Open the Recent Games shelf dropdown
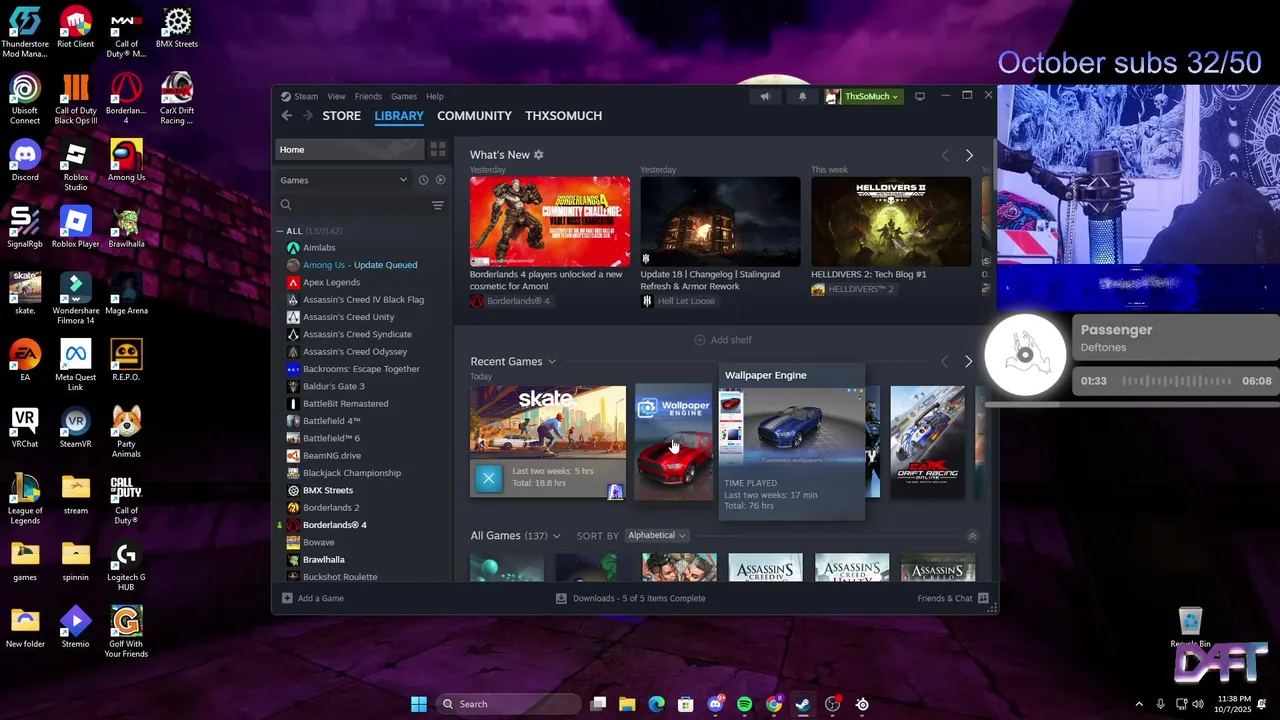Viewport: 1280px width, 720px height. click(x=551, y=362)
